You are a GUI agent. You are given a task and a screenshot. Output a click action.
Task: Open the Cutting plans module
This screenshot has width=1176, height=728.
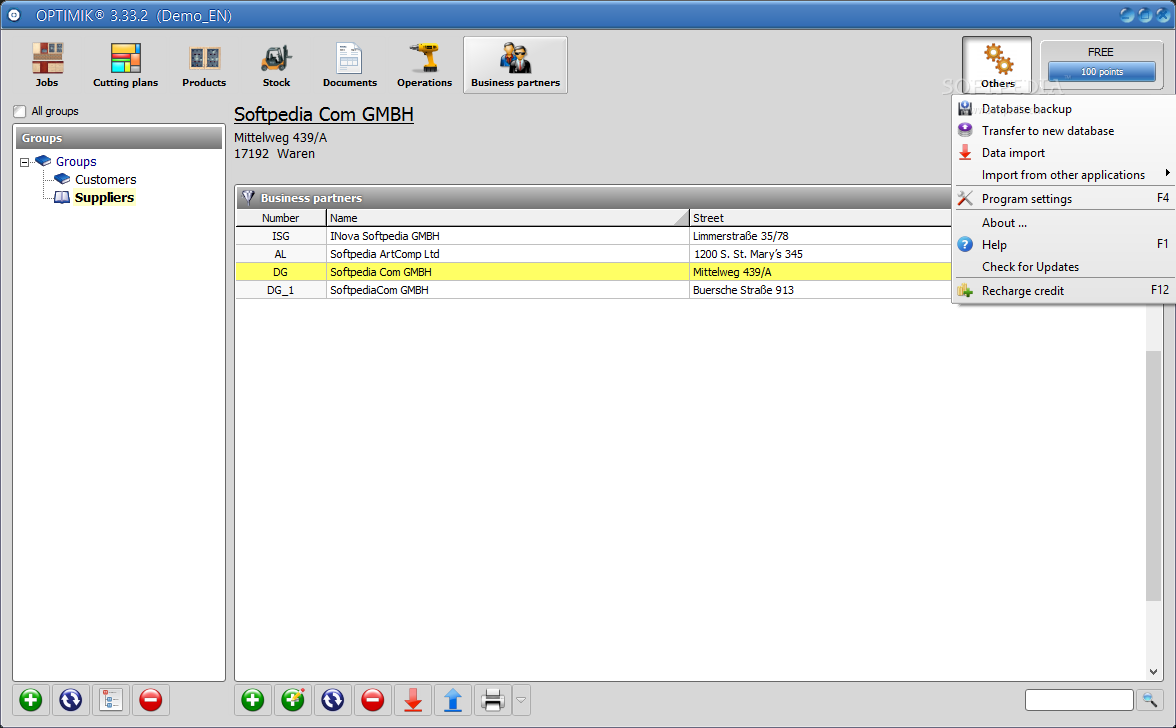tap(125, 65)
